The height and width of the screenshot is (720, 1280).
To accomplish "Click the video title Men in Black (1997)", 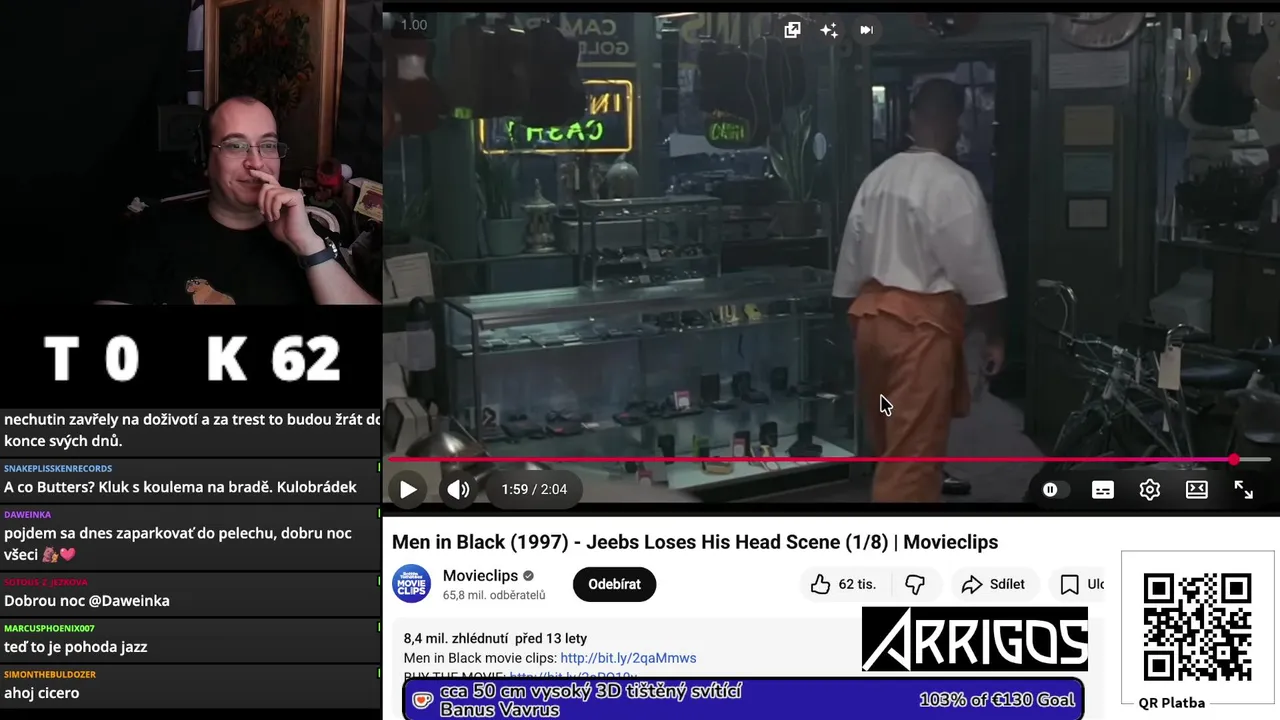I will (x=695, y=542).
